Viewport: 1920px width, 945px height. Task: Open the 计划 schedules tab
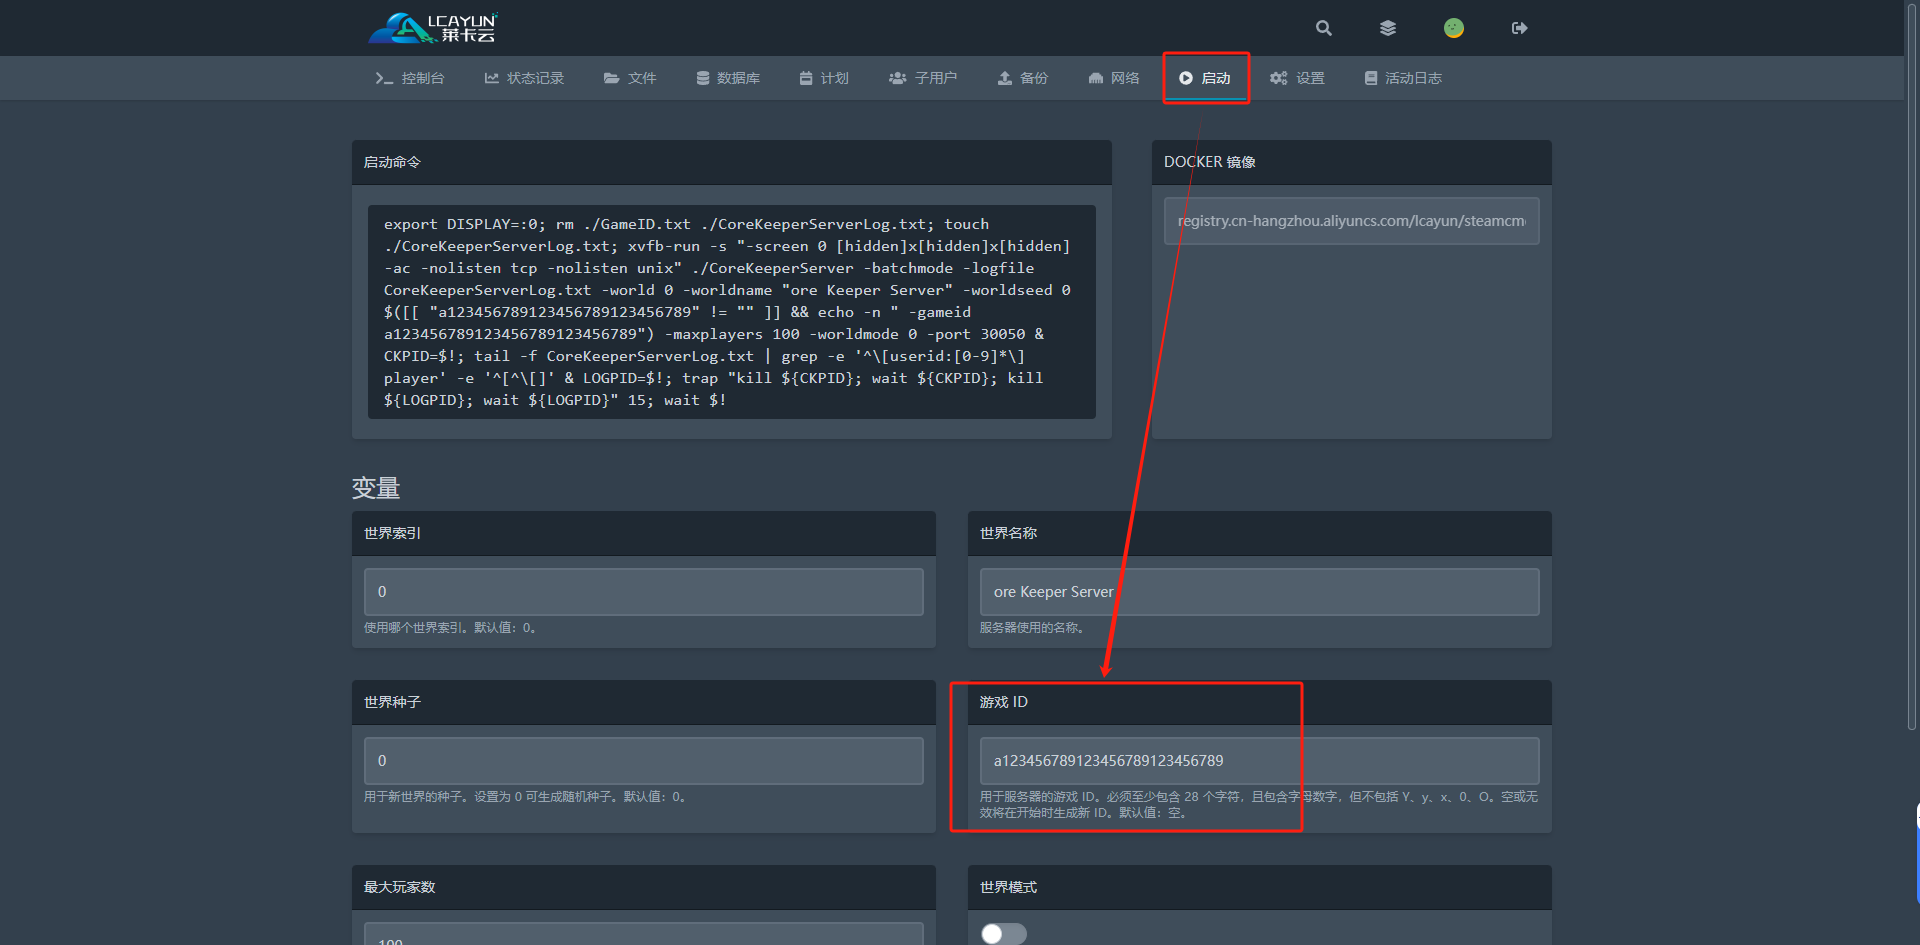point(824,78)
